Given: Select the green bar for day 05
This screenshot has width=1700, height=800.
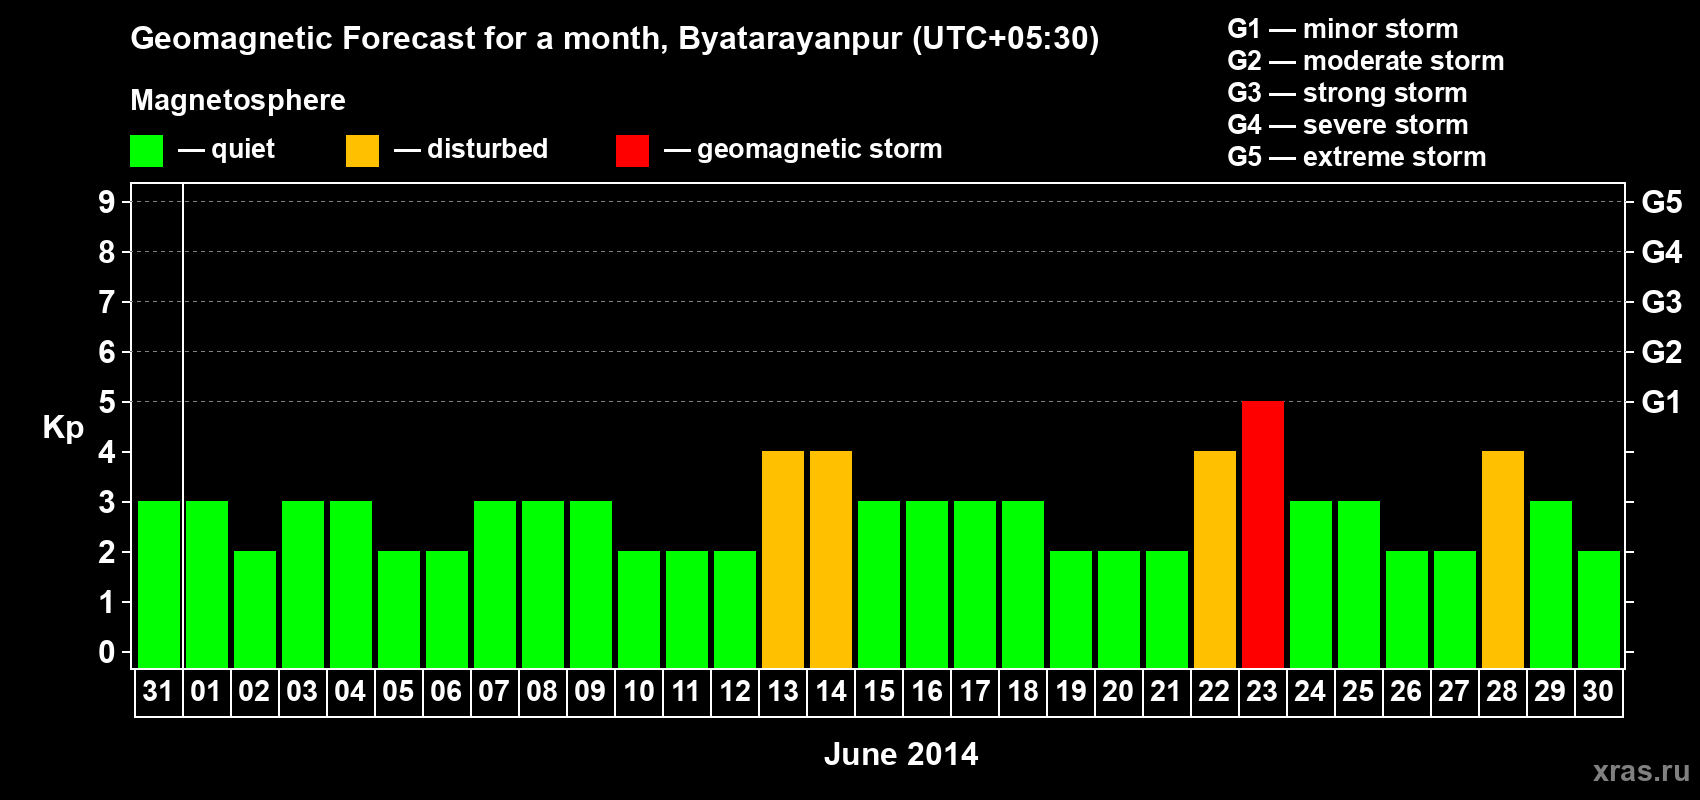Looking at the screenshot, I should pos(399,609).
